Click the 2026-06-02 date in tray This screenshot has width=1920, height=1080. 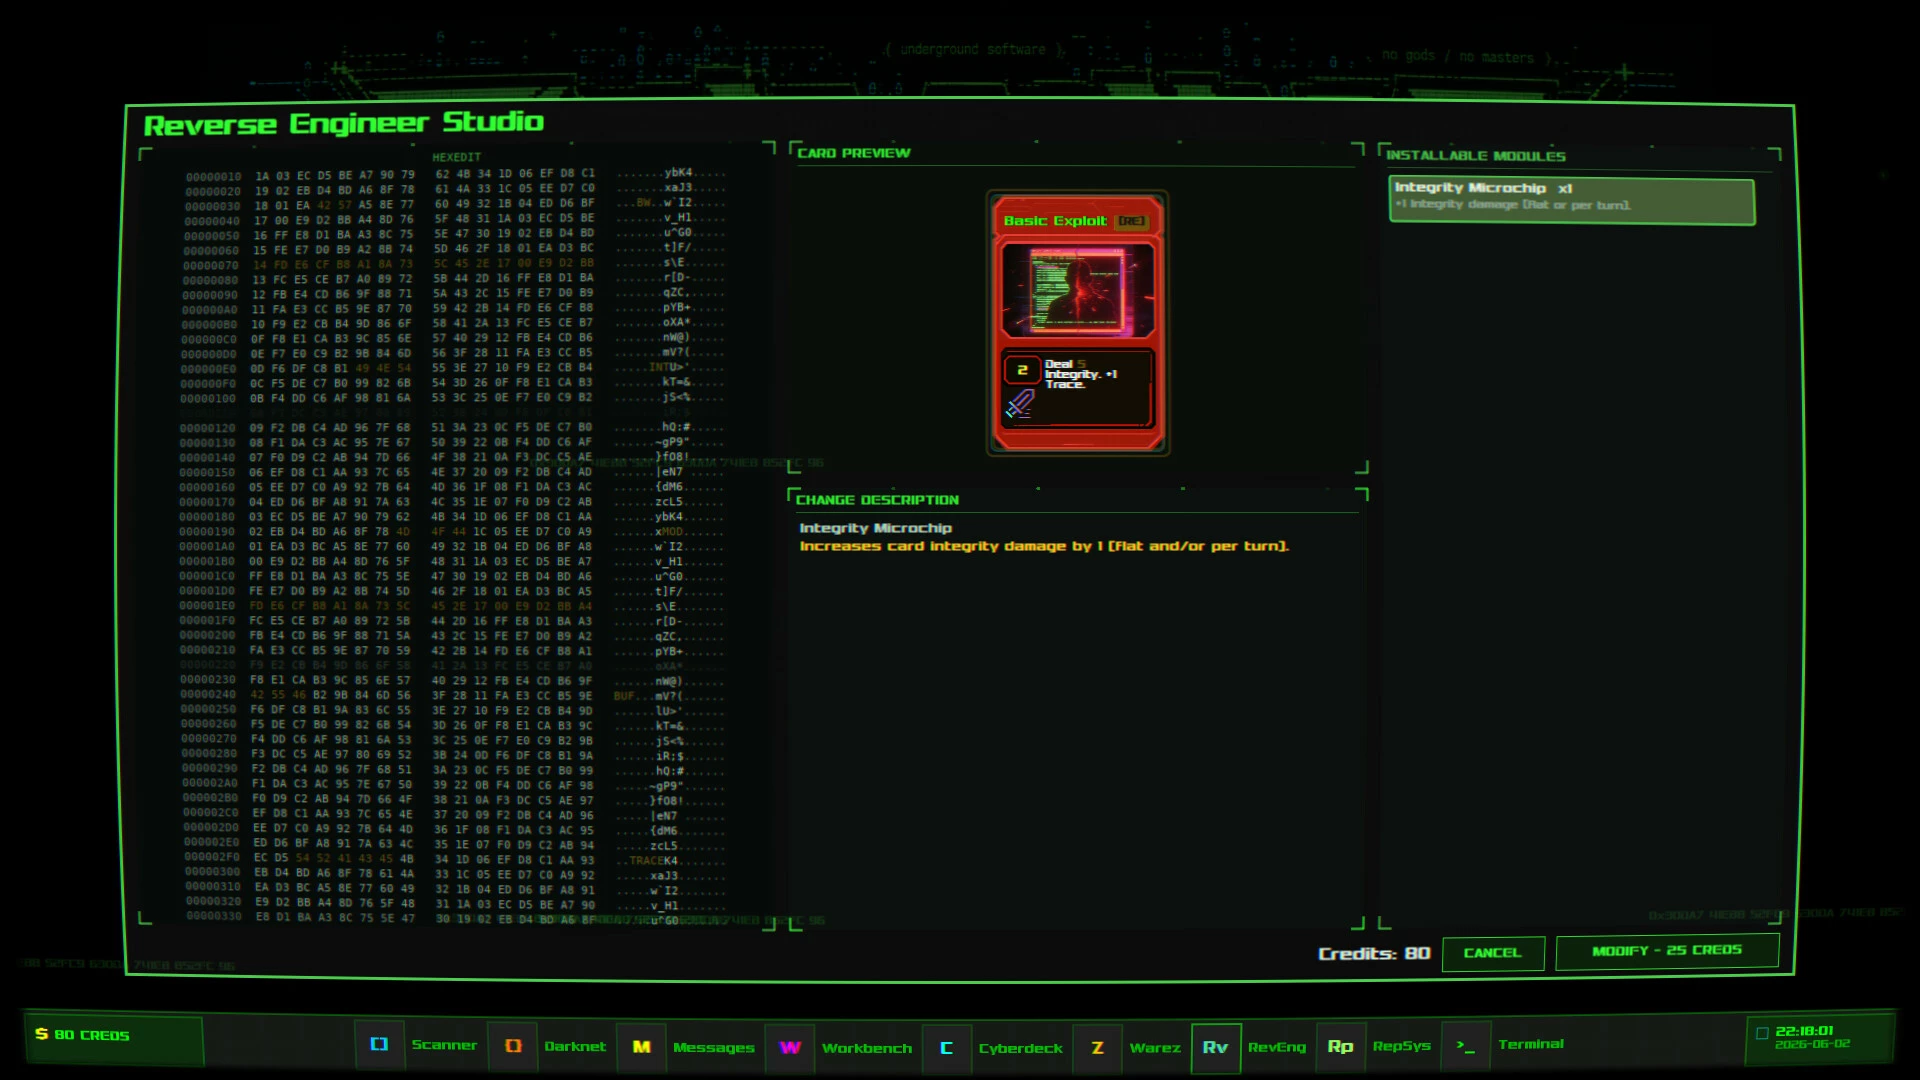click(x=1812, y=1044)
